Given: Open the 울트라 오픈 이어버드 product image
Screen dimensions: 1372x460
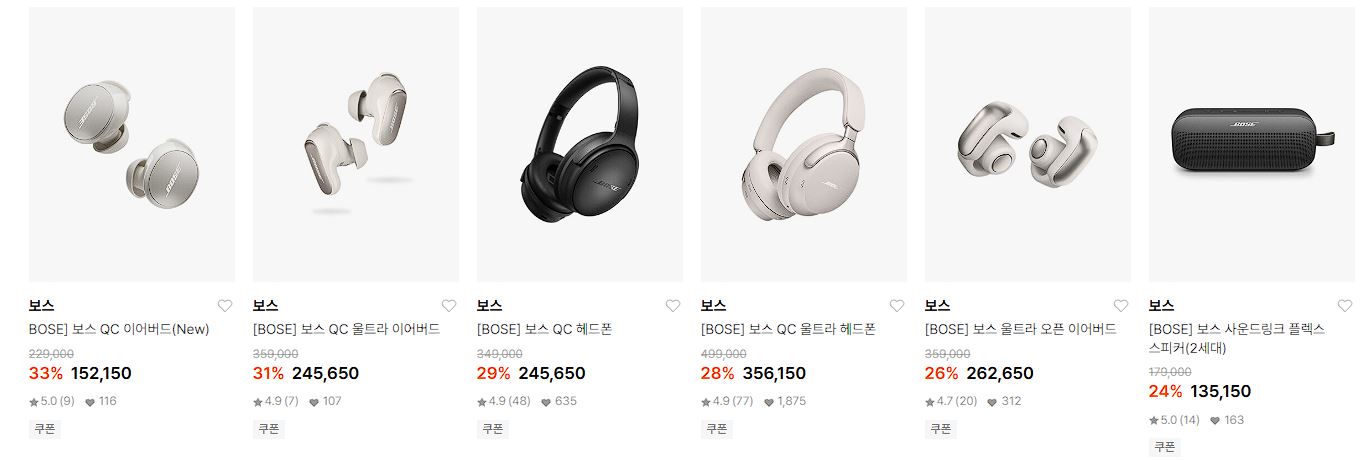Looking at the screenshot, I should click(x=1028, y=145).
